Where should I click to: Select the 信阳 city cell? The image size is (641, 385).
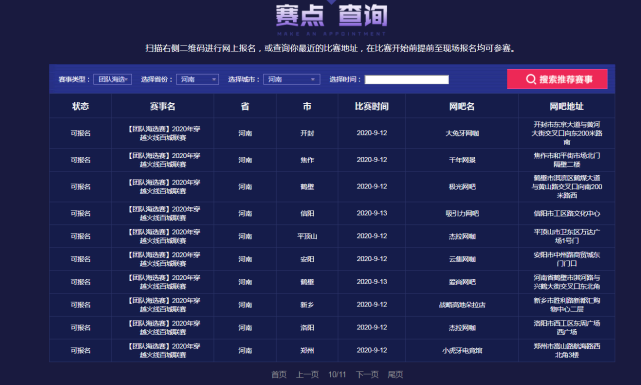[x=307, y=213]
